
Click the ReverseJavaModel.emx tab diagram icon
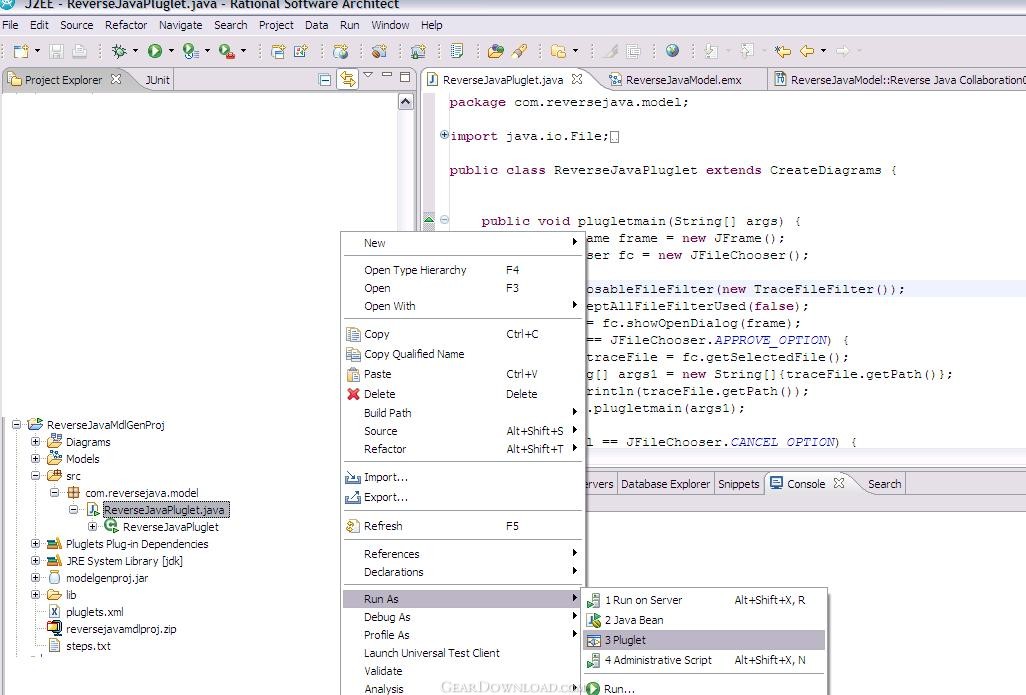(615, 80)
